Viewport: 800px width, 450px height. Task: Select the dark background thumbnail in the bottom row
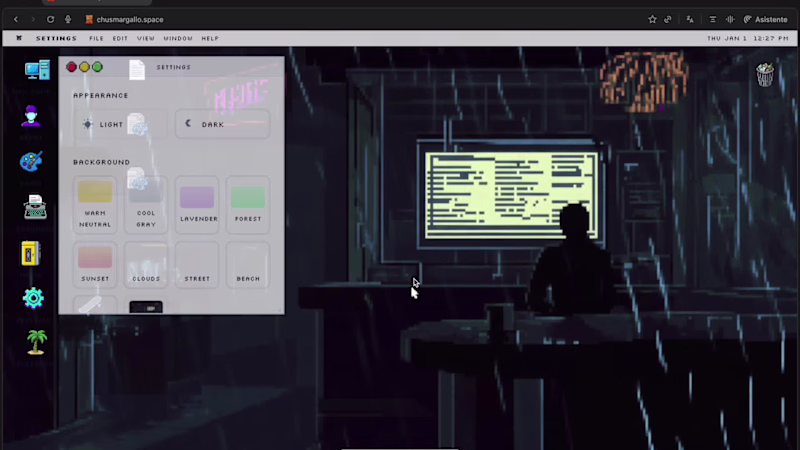146,307
